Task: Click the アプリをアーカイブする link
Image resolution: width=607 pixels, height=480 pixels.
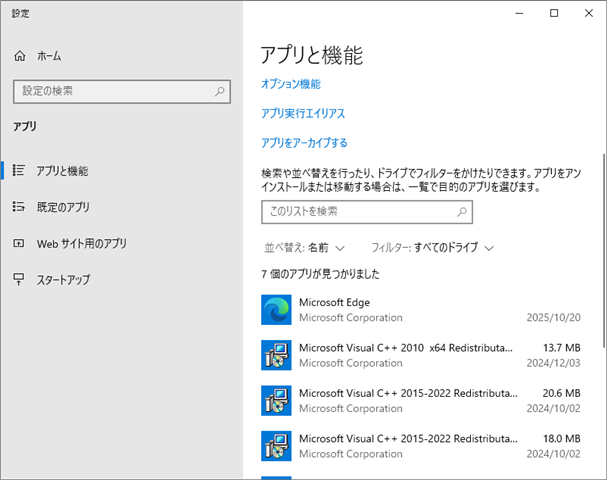Action: pyautogui.click(x=304, y=143)
